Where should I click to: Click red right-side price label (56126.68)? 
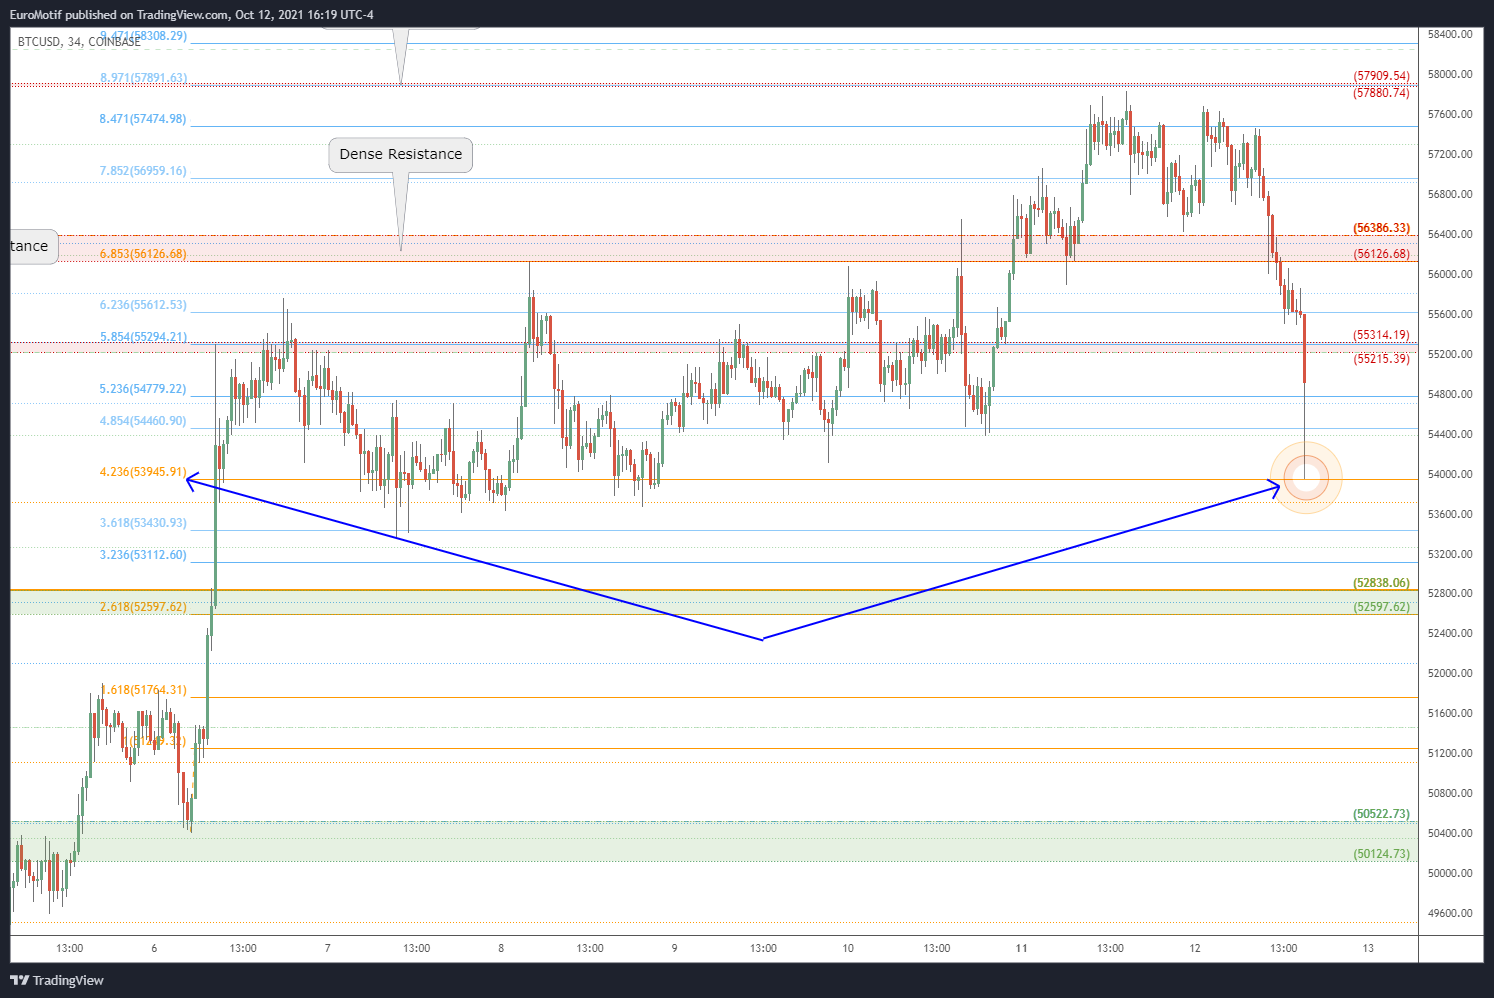coord(1381,254)
